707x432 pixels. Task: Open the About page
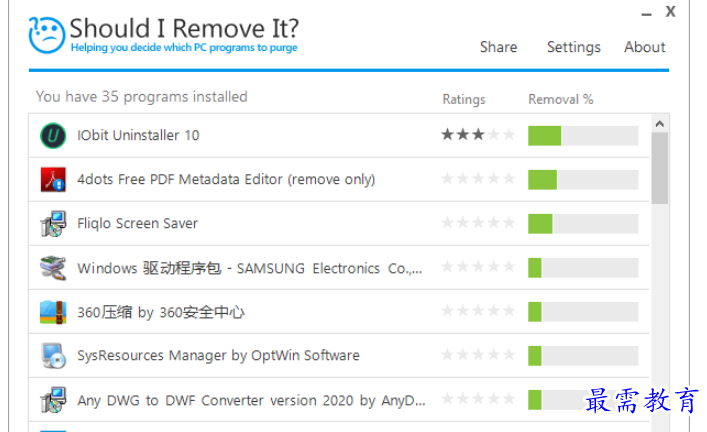coord(644,47)
